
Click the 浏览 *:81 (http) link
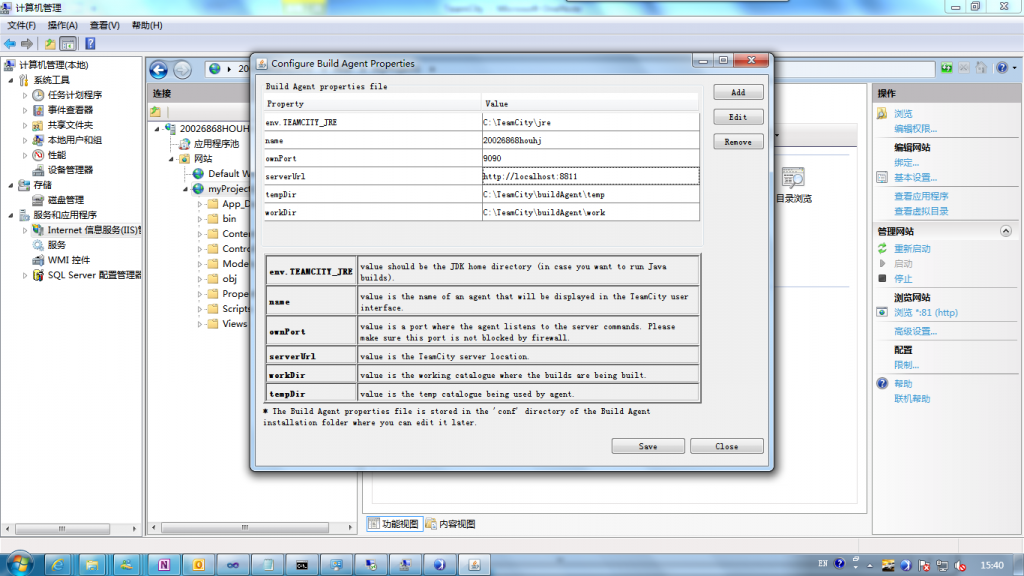[925, 313]
